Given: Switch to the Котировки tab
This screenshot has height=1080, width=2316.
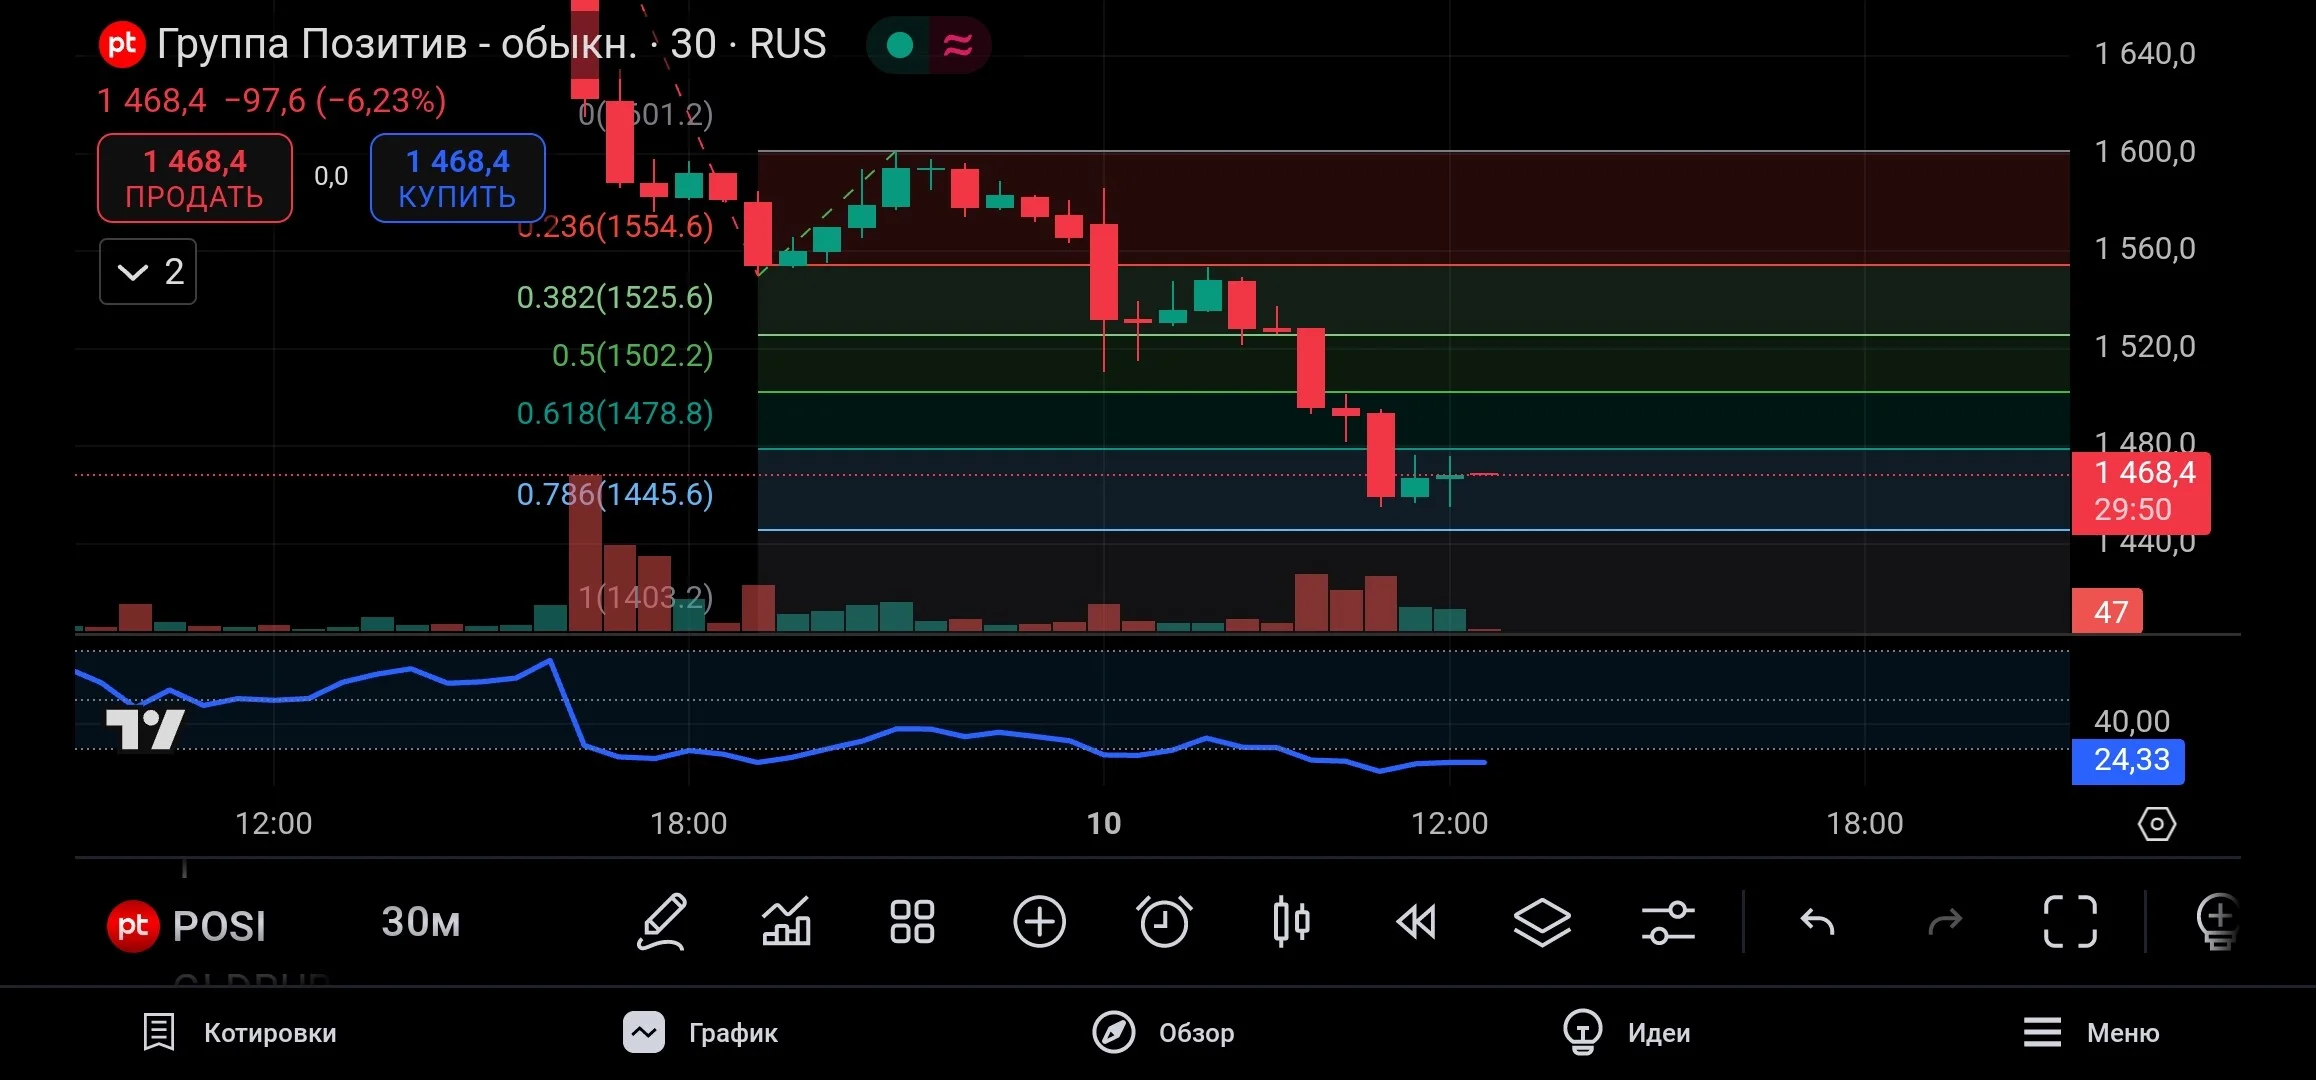Looking at the screenshot, I should 239,1033.
